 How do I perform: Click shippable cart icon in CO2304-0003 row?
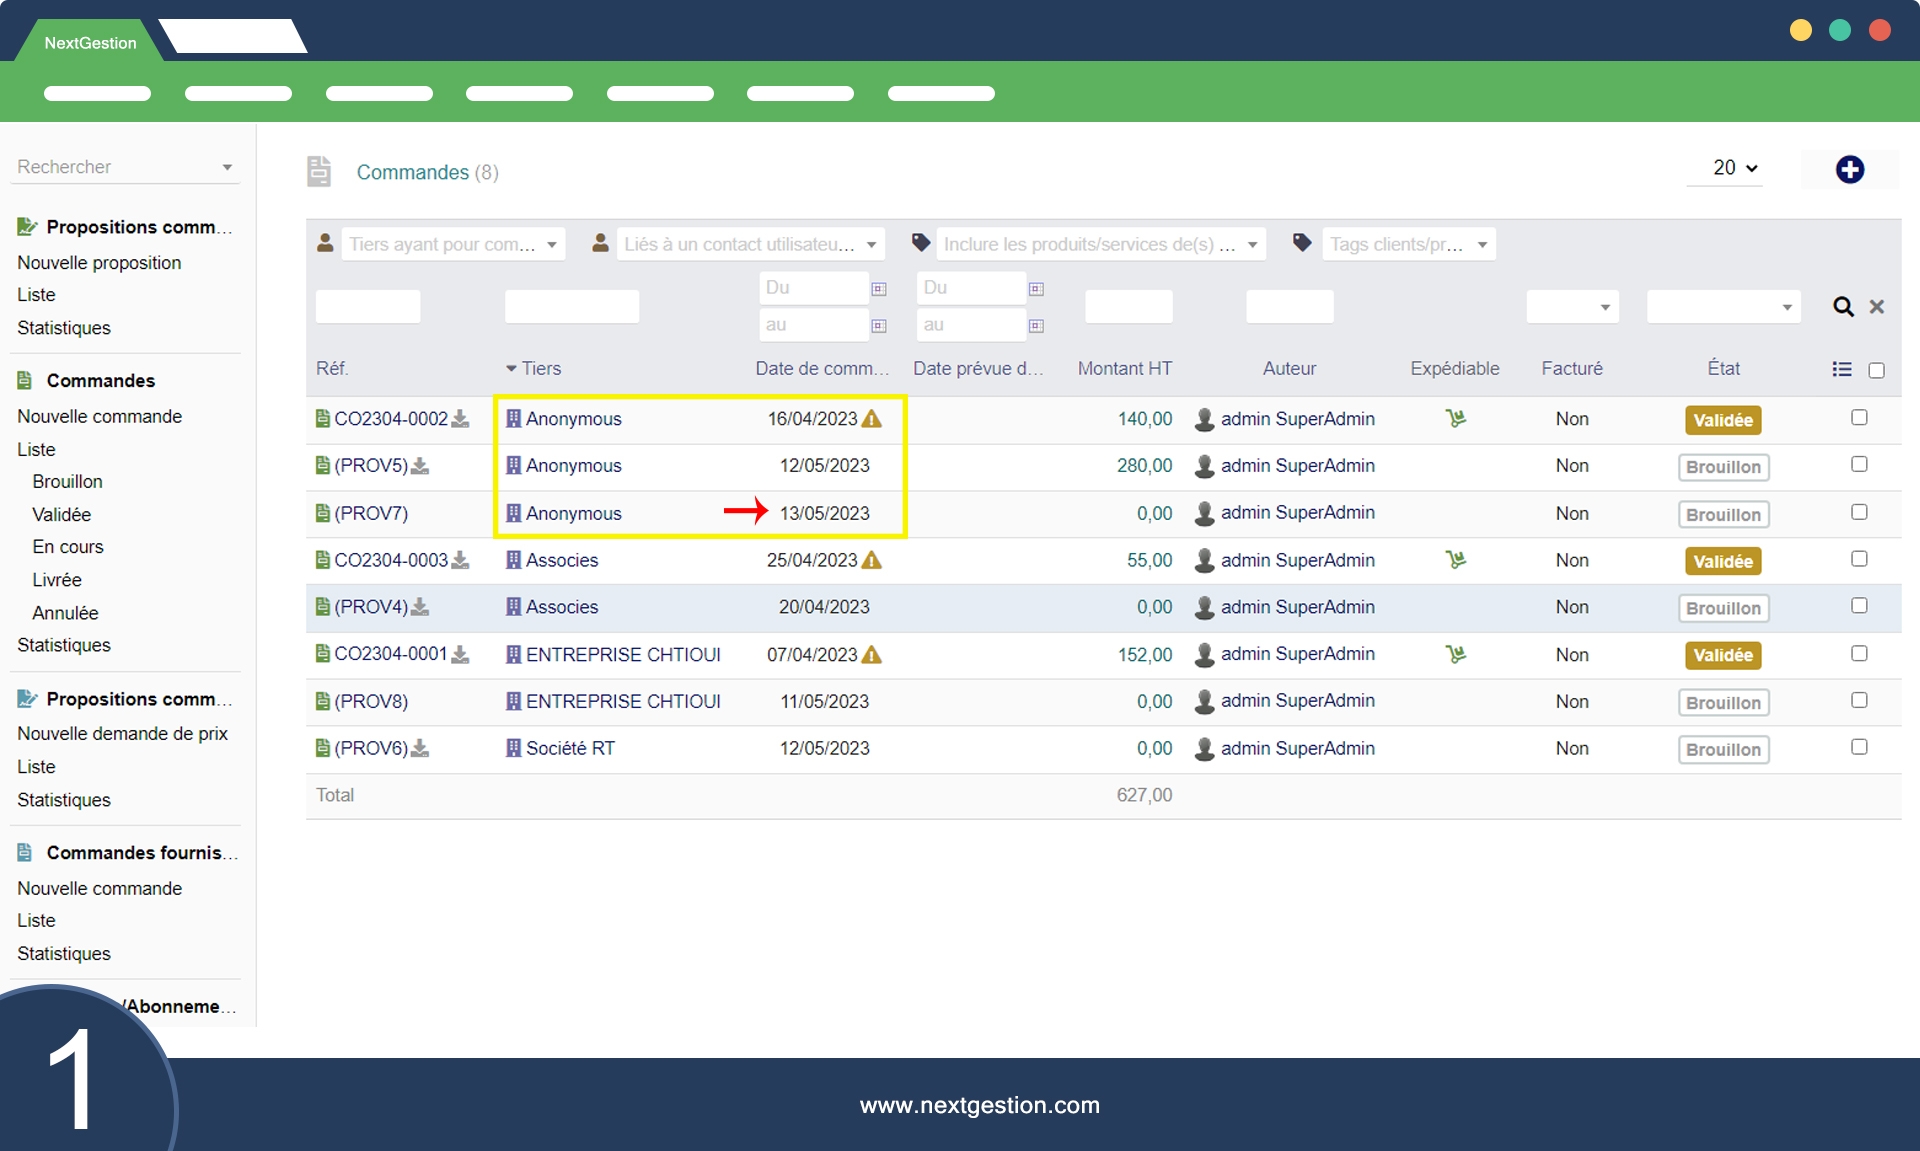(1455, 560)
